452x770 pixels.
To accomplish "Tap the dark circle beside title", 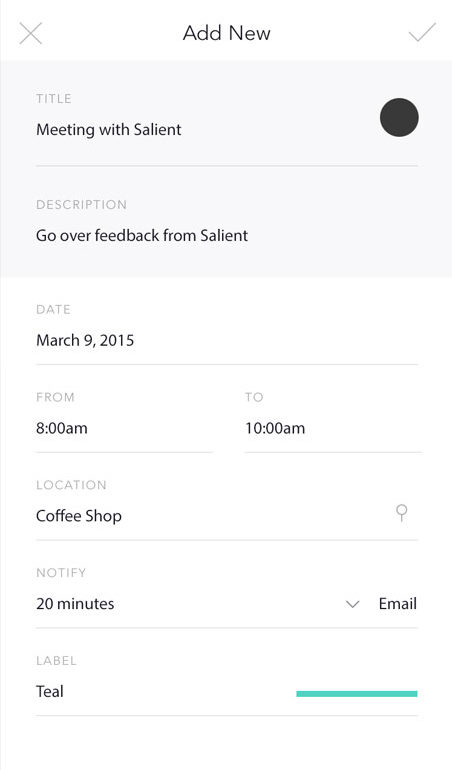I will pos(399,117).
